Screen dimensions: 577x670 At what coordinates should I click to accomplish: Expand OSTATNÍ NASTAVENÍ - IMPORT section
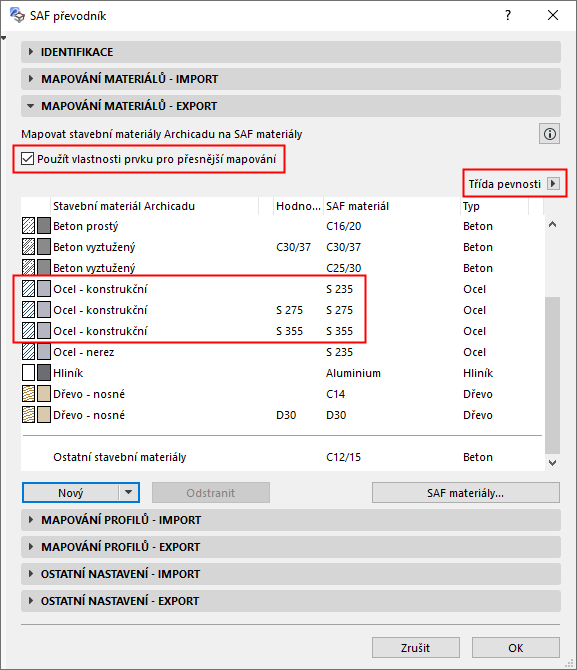coord(291,574)
